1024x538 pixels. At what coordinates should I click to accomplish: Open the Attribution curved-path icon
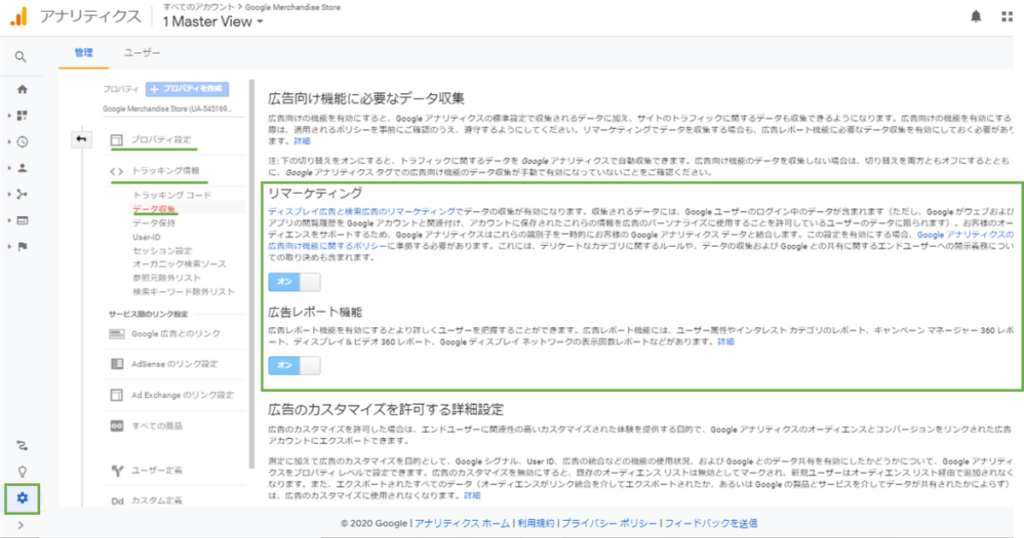tap(22, 446)
